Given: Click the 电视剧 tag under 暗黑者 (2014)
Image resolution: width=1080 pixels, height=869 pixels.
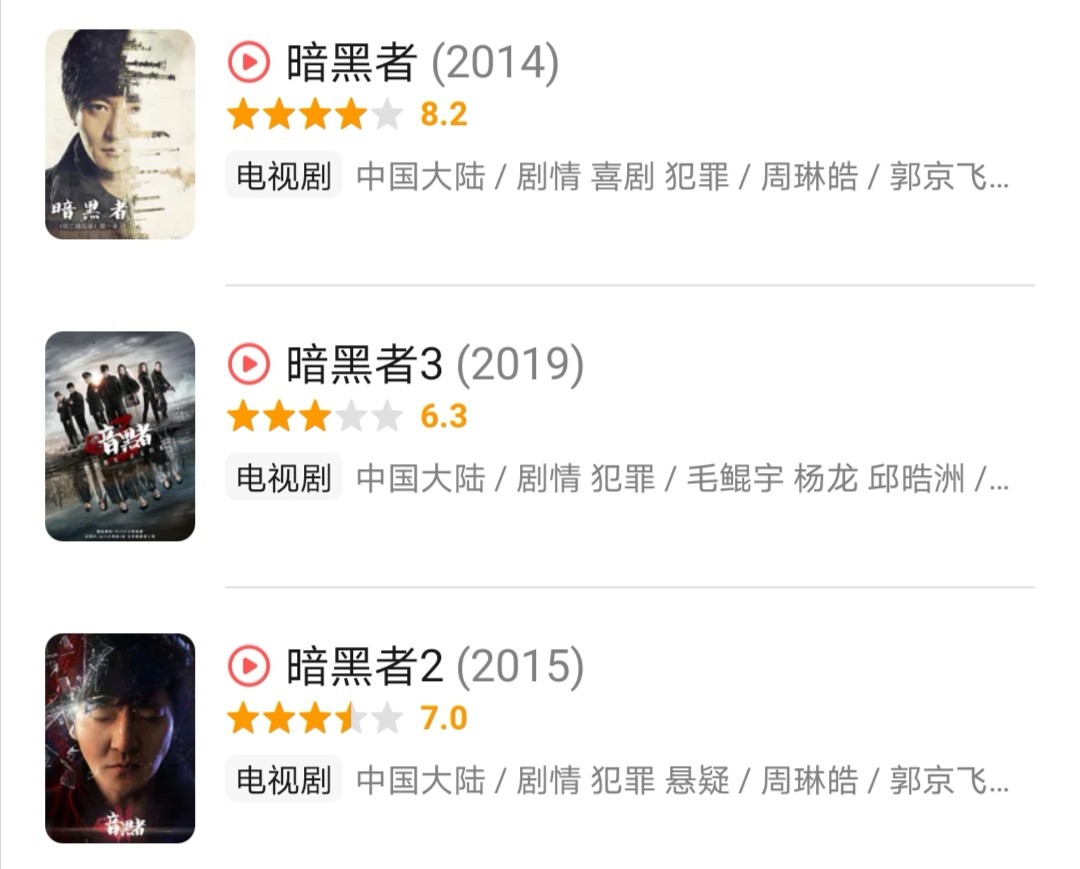Looking at the screenshot, I should point(283,177).
